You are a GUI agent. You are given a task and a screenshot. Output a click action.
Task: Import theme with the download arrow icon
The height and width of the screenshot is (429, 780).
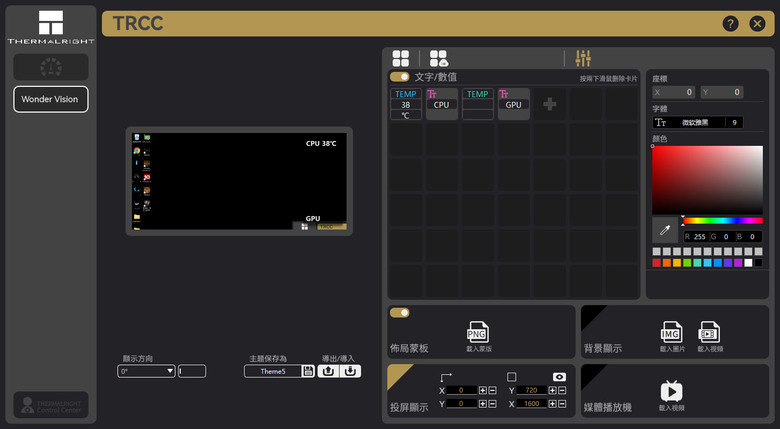tap(350, 371)
